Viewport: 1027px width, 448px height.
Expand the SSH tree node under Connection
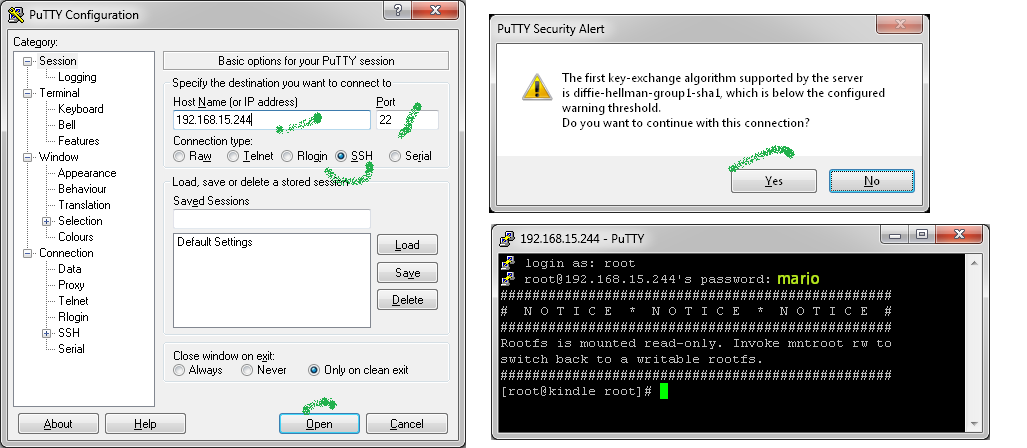(47, 333)
